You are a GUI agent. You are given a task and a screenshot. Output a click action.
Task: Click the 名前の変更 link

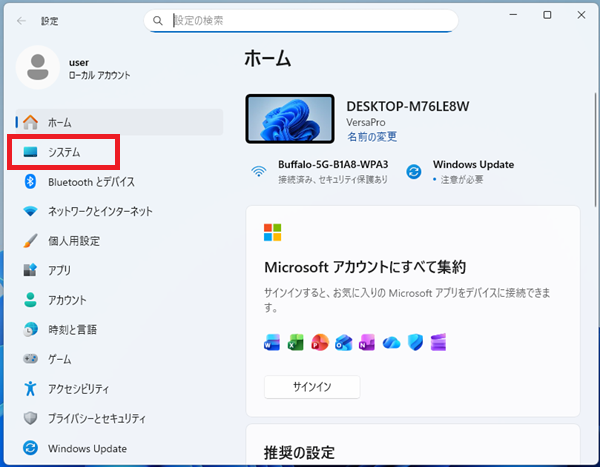(x=372, y=137)
